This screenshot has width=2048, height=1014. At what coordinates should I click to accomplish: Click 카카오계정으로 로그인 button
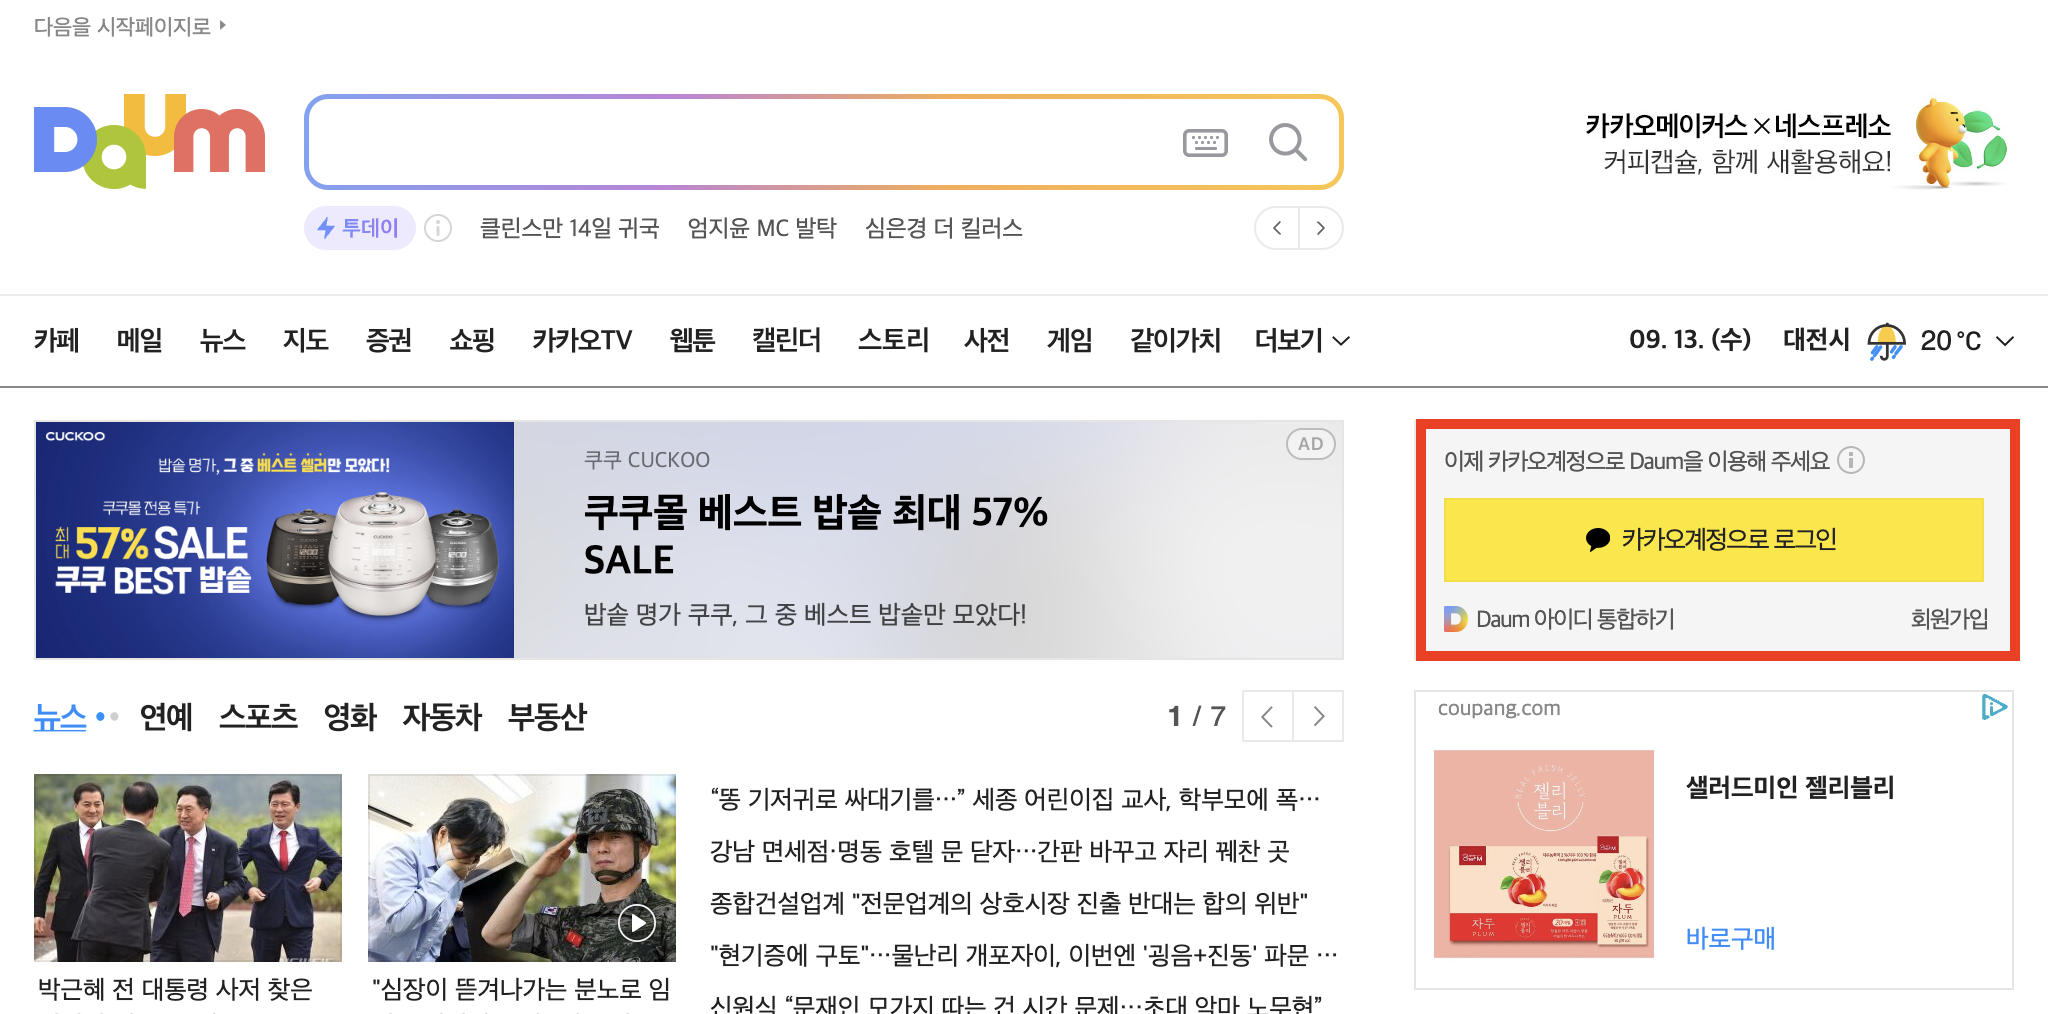click(x=1713, y=540)
